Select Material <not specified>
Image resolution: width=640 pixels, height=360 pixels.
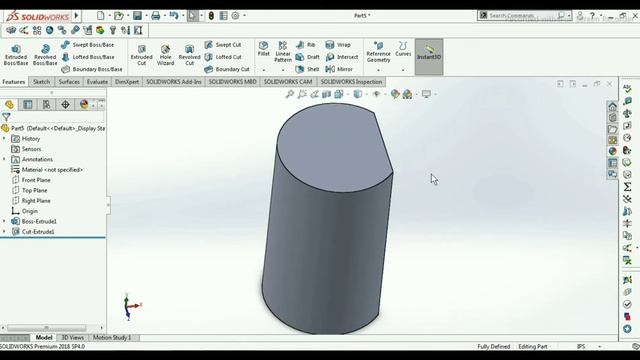click(52, 170)
